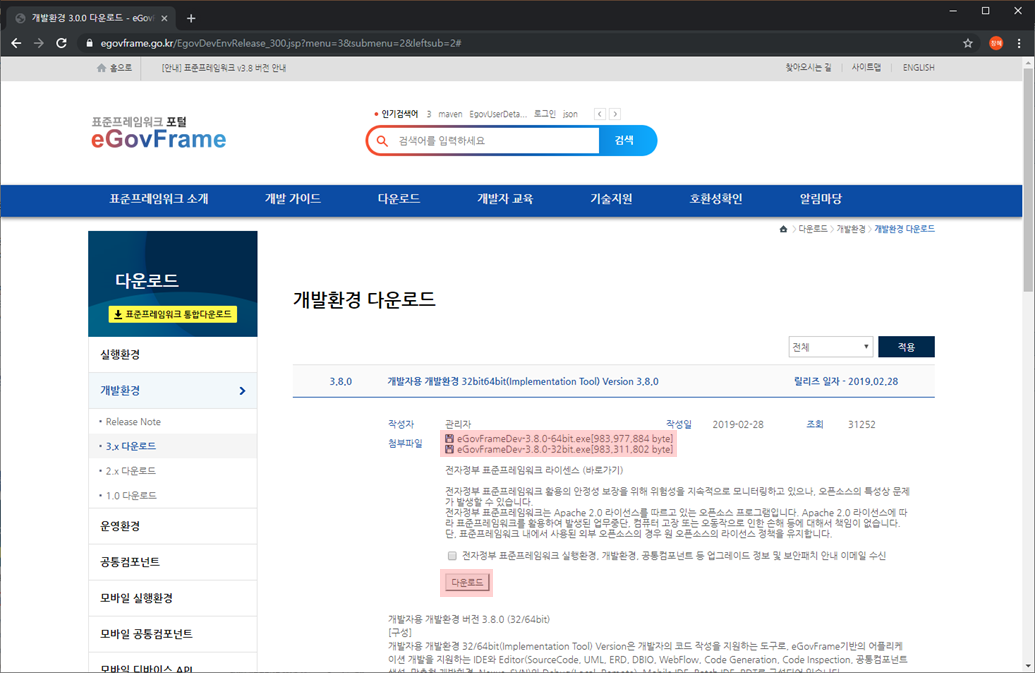Click breadcrumb 개발환경 다운로드 link

coord(904,229)
